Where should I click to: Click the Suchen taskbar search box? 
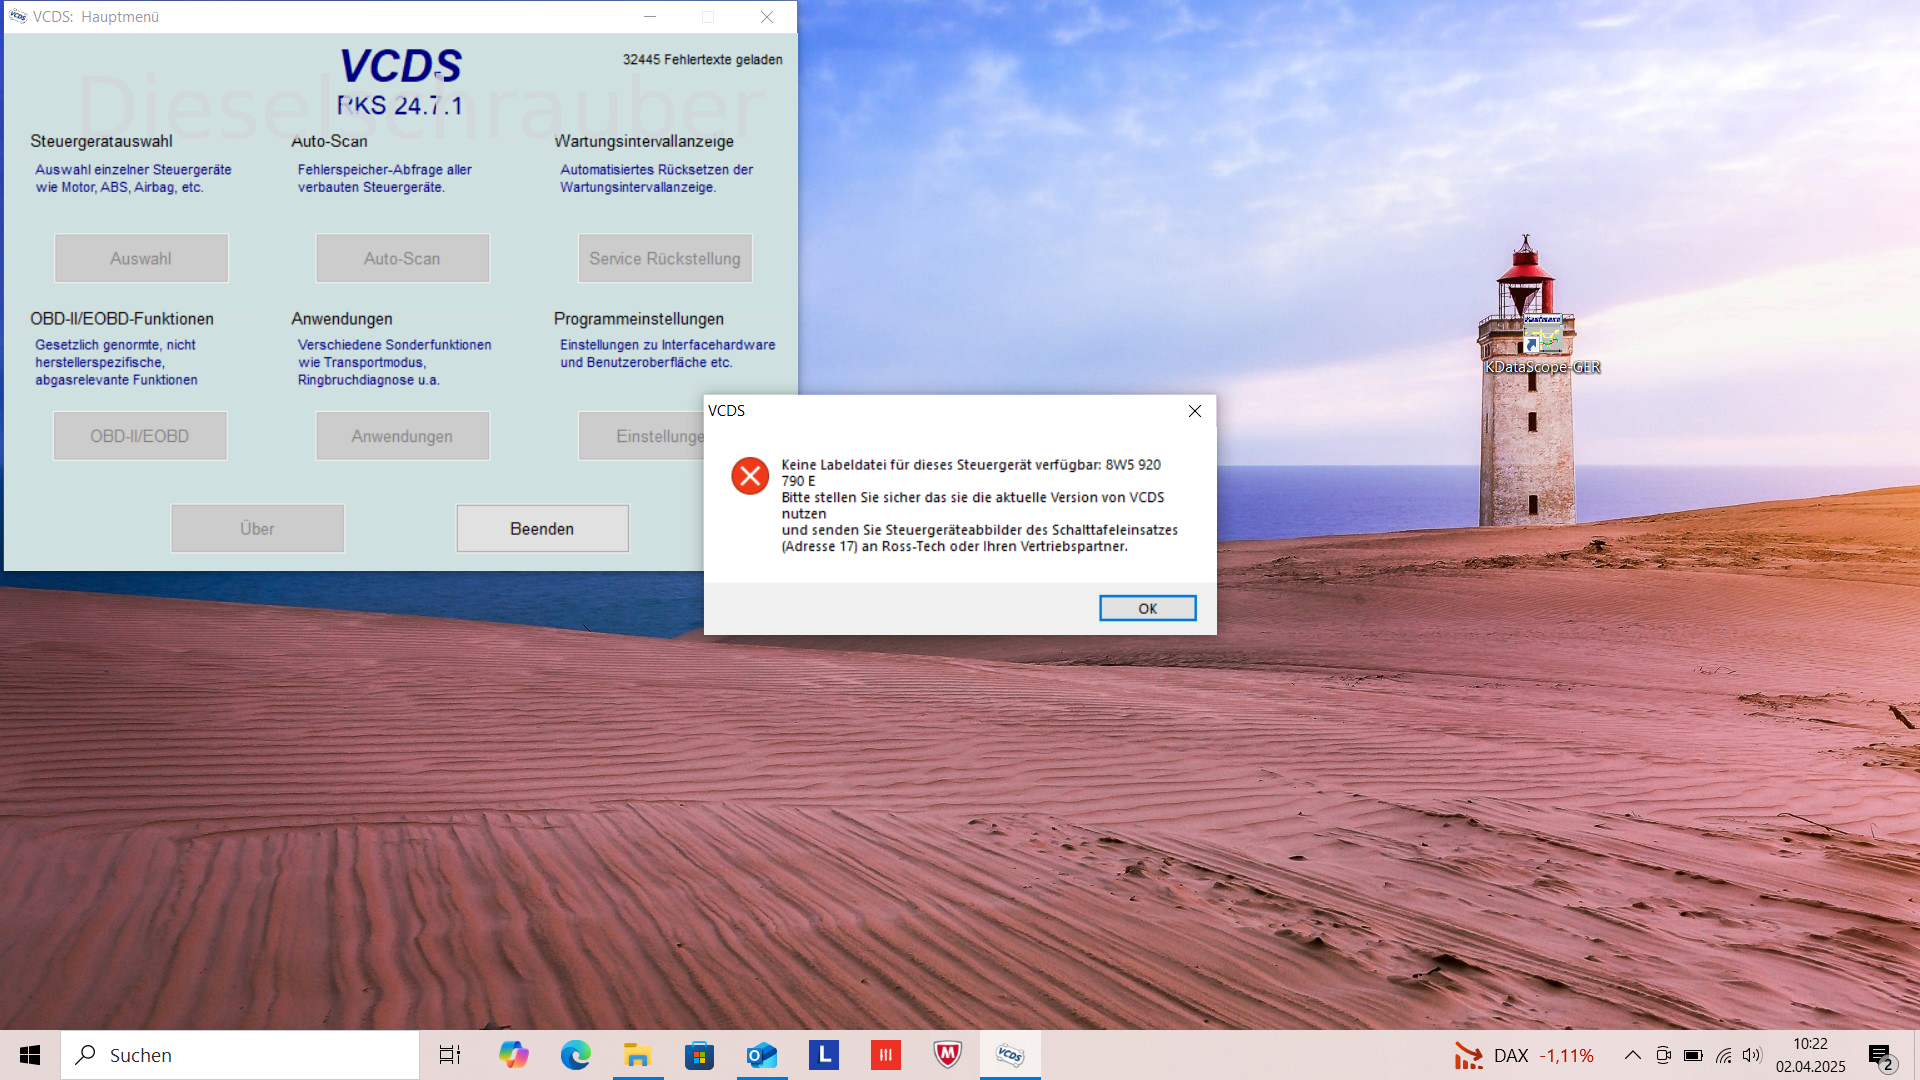click(240, 1055)
